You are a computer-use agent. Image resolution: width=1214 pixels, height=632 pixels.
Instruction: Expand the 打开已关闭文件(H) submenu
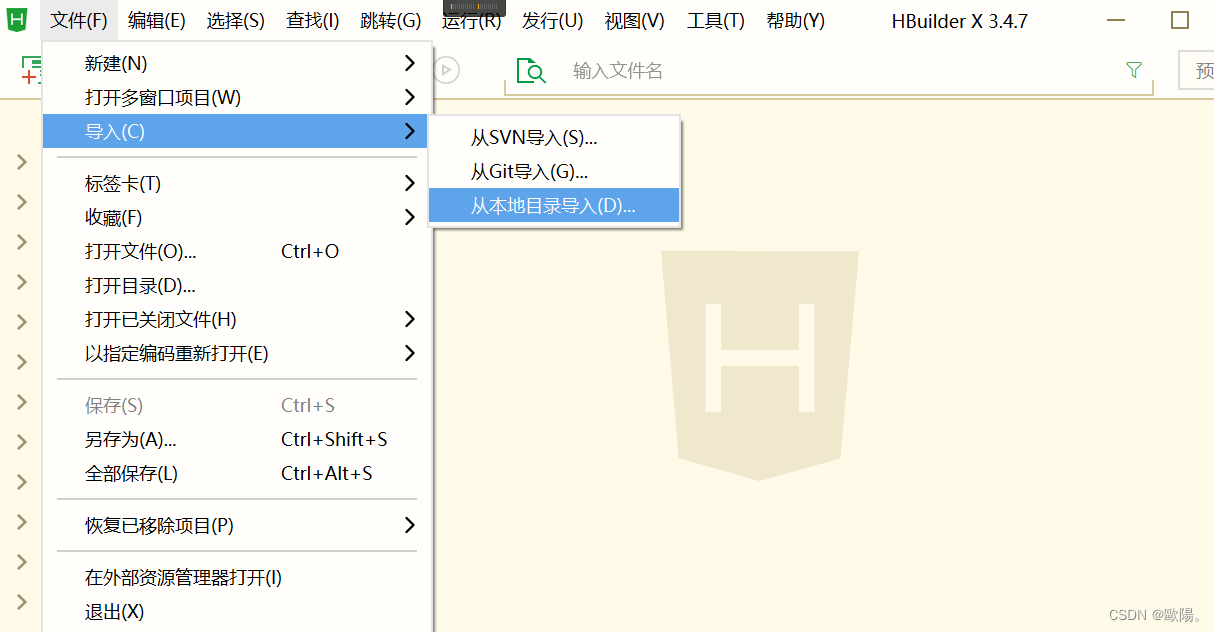click(x=236, y=319)
